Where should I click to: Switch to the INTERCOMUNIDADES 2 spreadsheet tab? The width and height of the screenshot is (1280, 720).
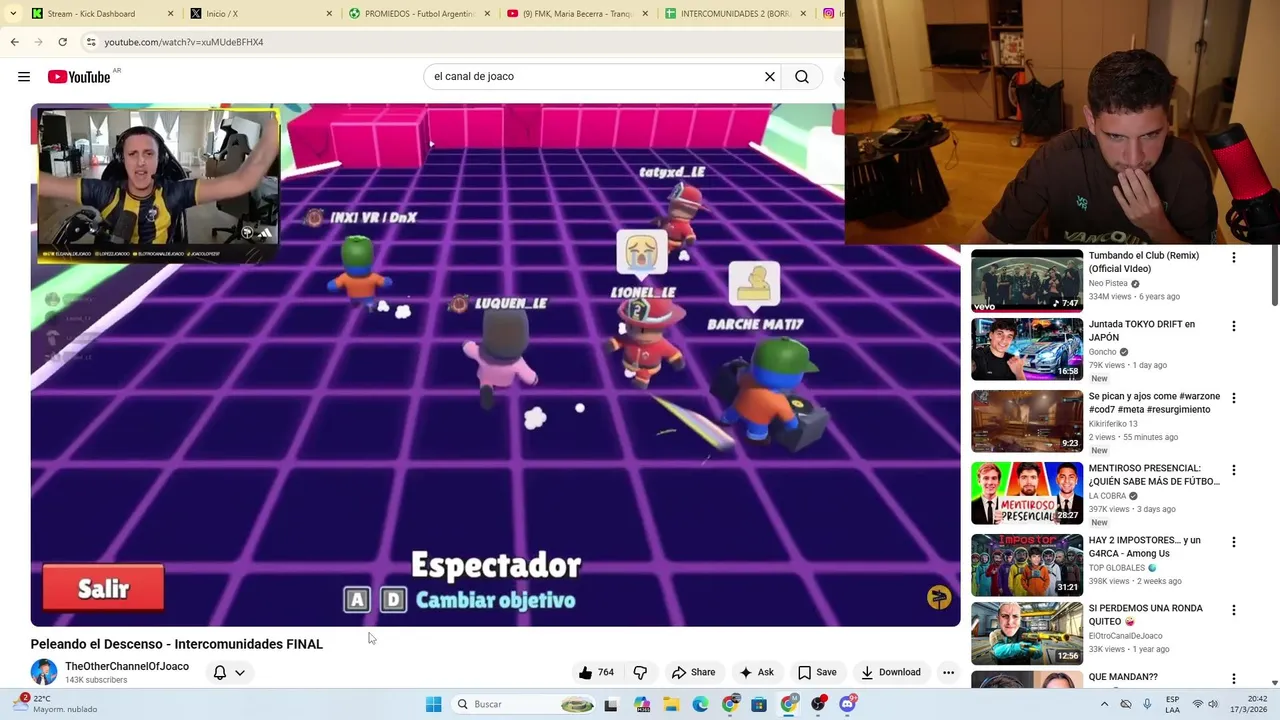734,14
